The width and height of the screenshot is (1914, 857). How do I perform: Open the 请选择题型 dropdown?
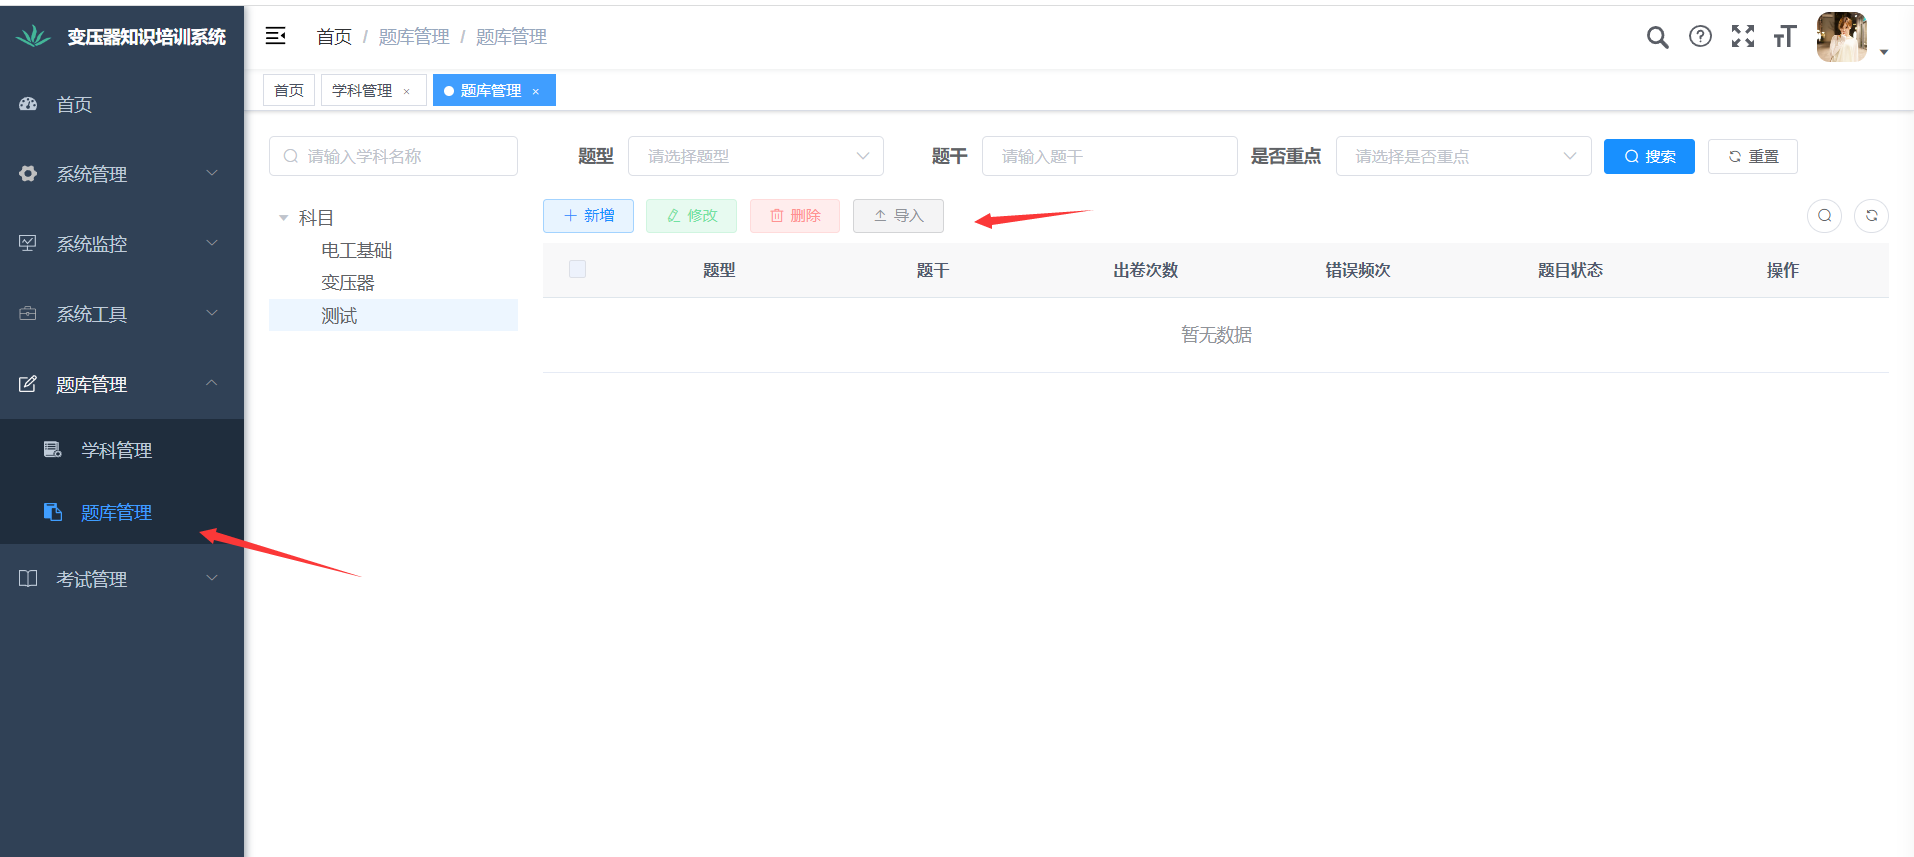756,156
